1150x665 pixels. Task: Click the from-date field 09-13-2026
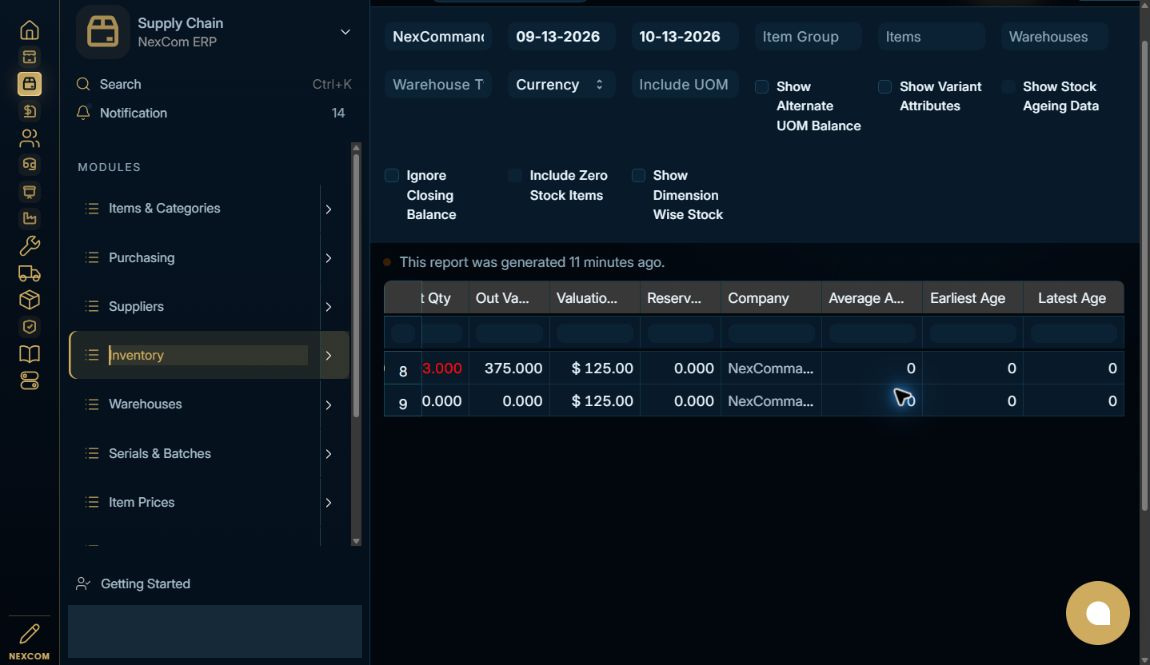(561, 37)
